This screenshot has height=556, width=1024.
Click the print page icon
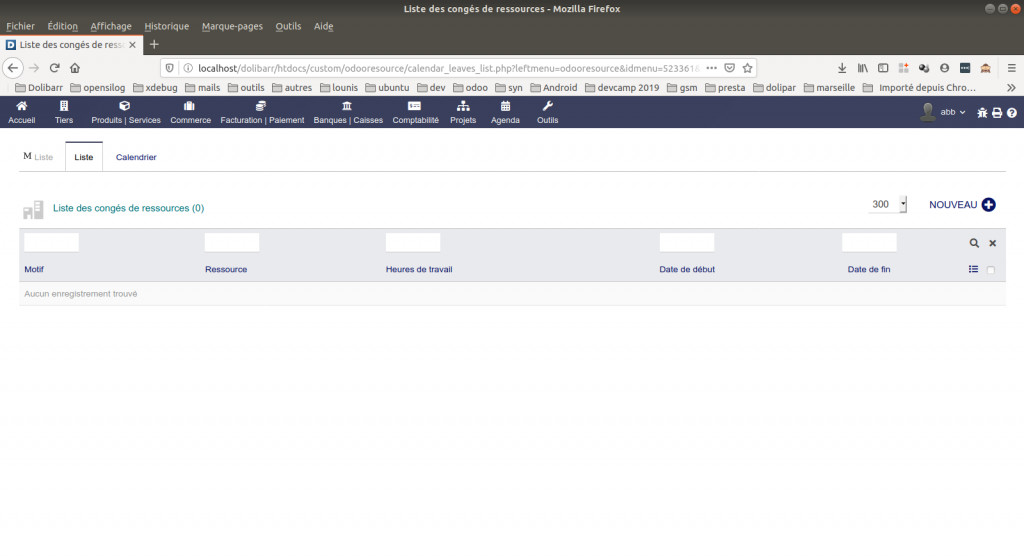997,113
